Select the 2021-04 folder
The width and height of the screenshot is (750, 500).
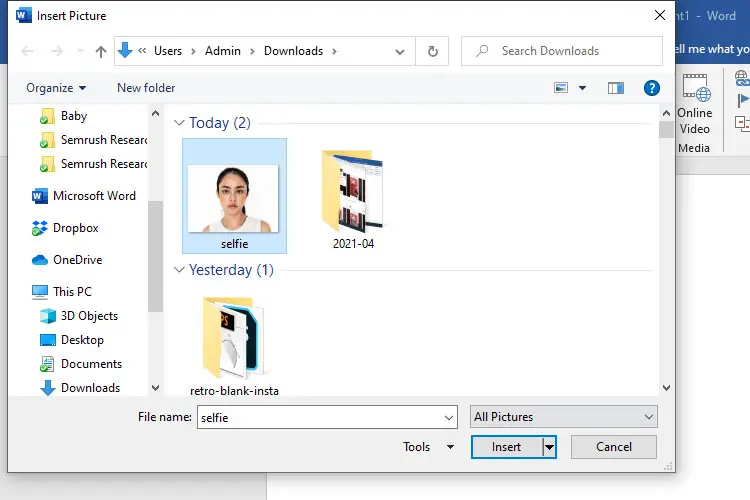tap(353, 199)
